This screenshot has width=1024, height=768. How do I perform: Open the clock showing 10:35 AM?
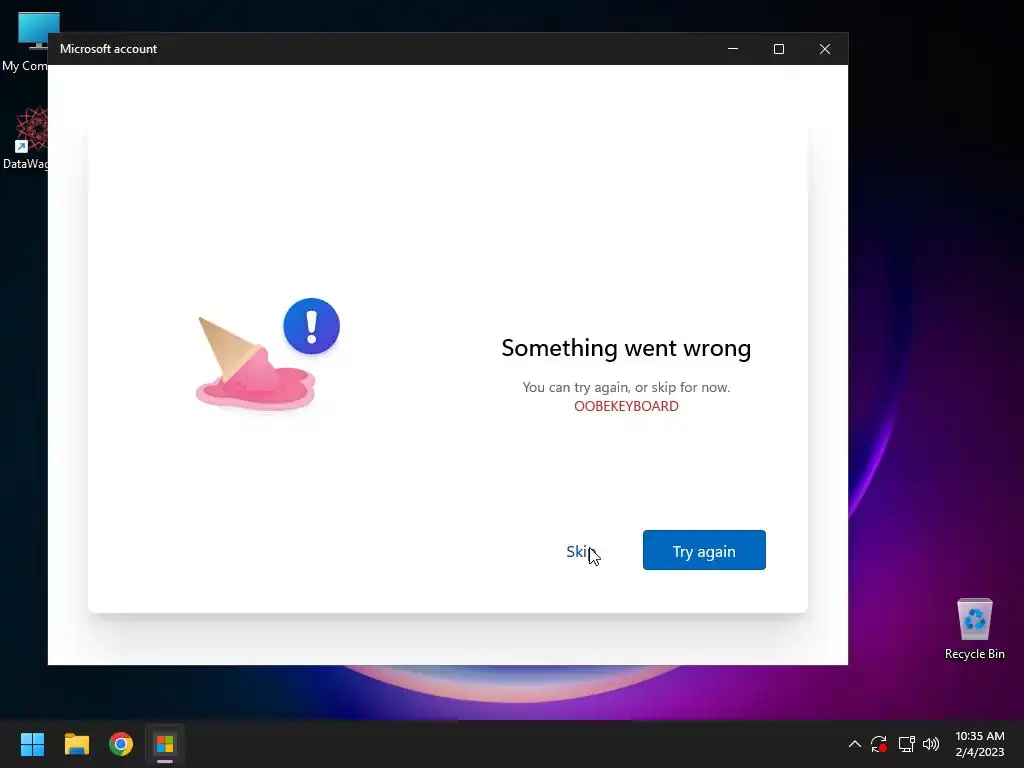click(x=980, y=744)
